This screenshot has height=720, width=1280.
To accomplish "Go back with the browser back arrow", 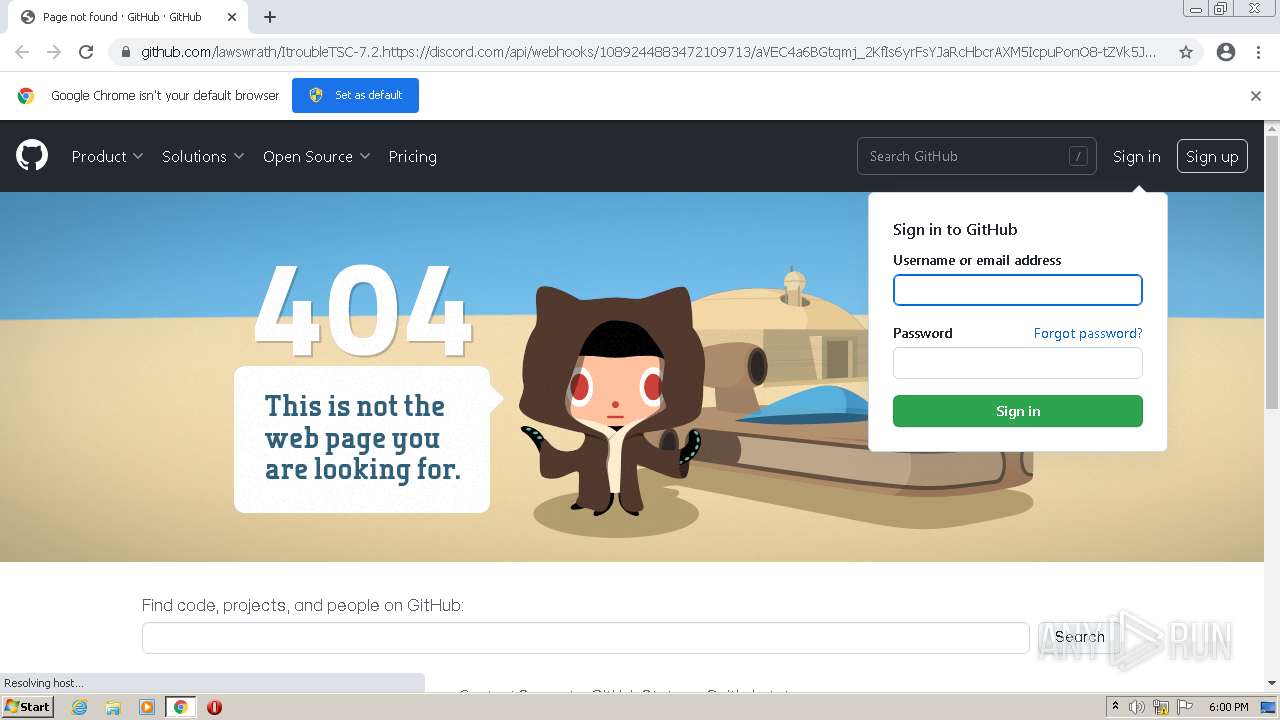I will click(x=22, y=52).
